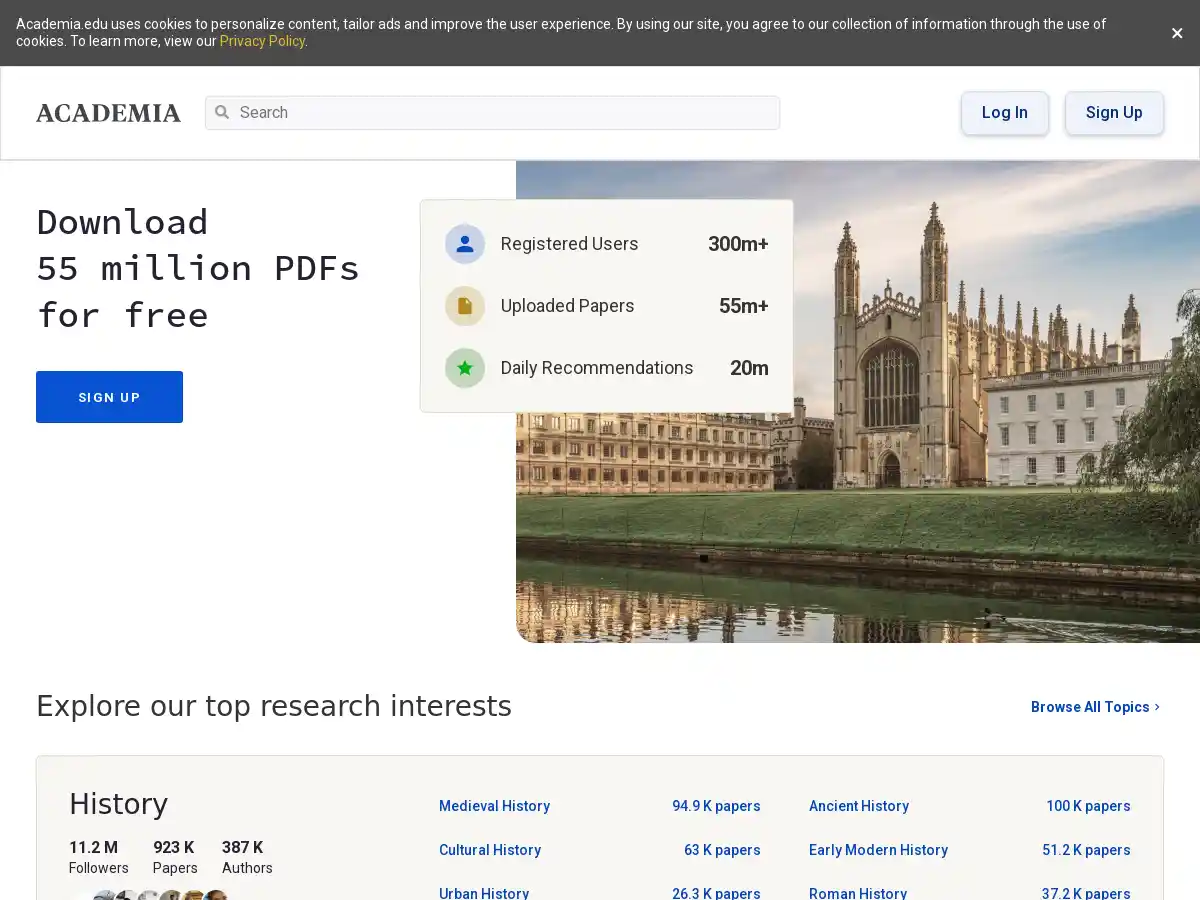Click the ACADEMIA wordmark logo
Image resolution: width=1200 pixels, height=900 pixels.
point(108,113)
